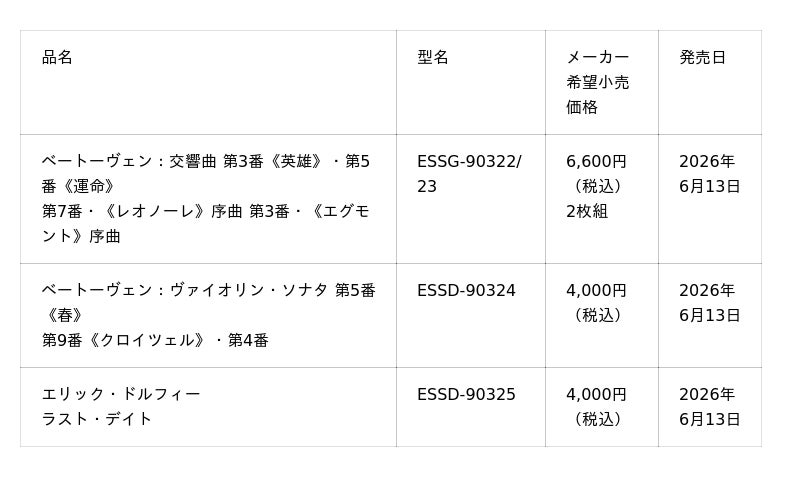Click the 型名 column header
The width and height of the screenshot is (800, 477).
(433, 58)
